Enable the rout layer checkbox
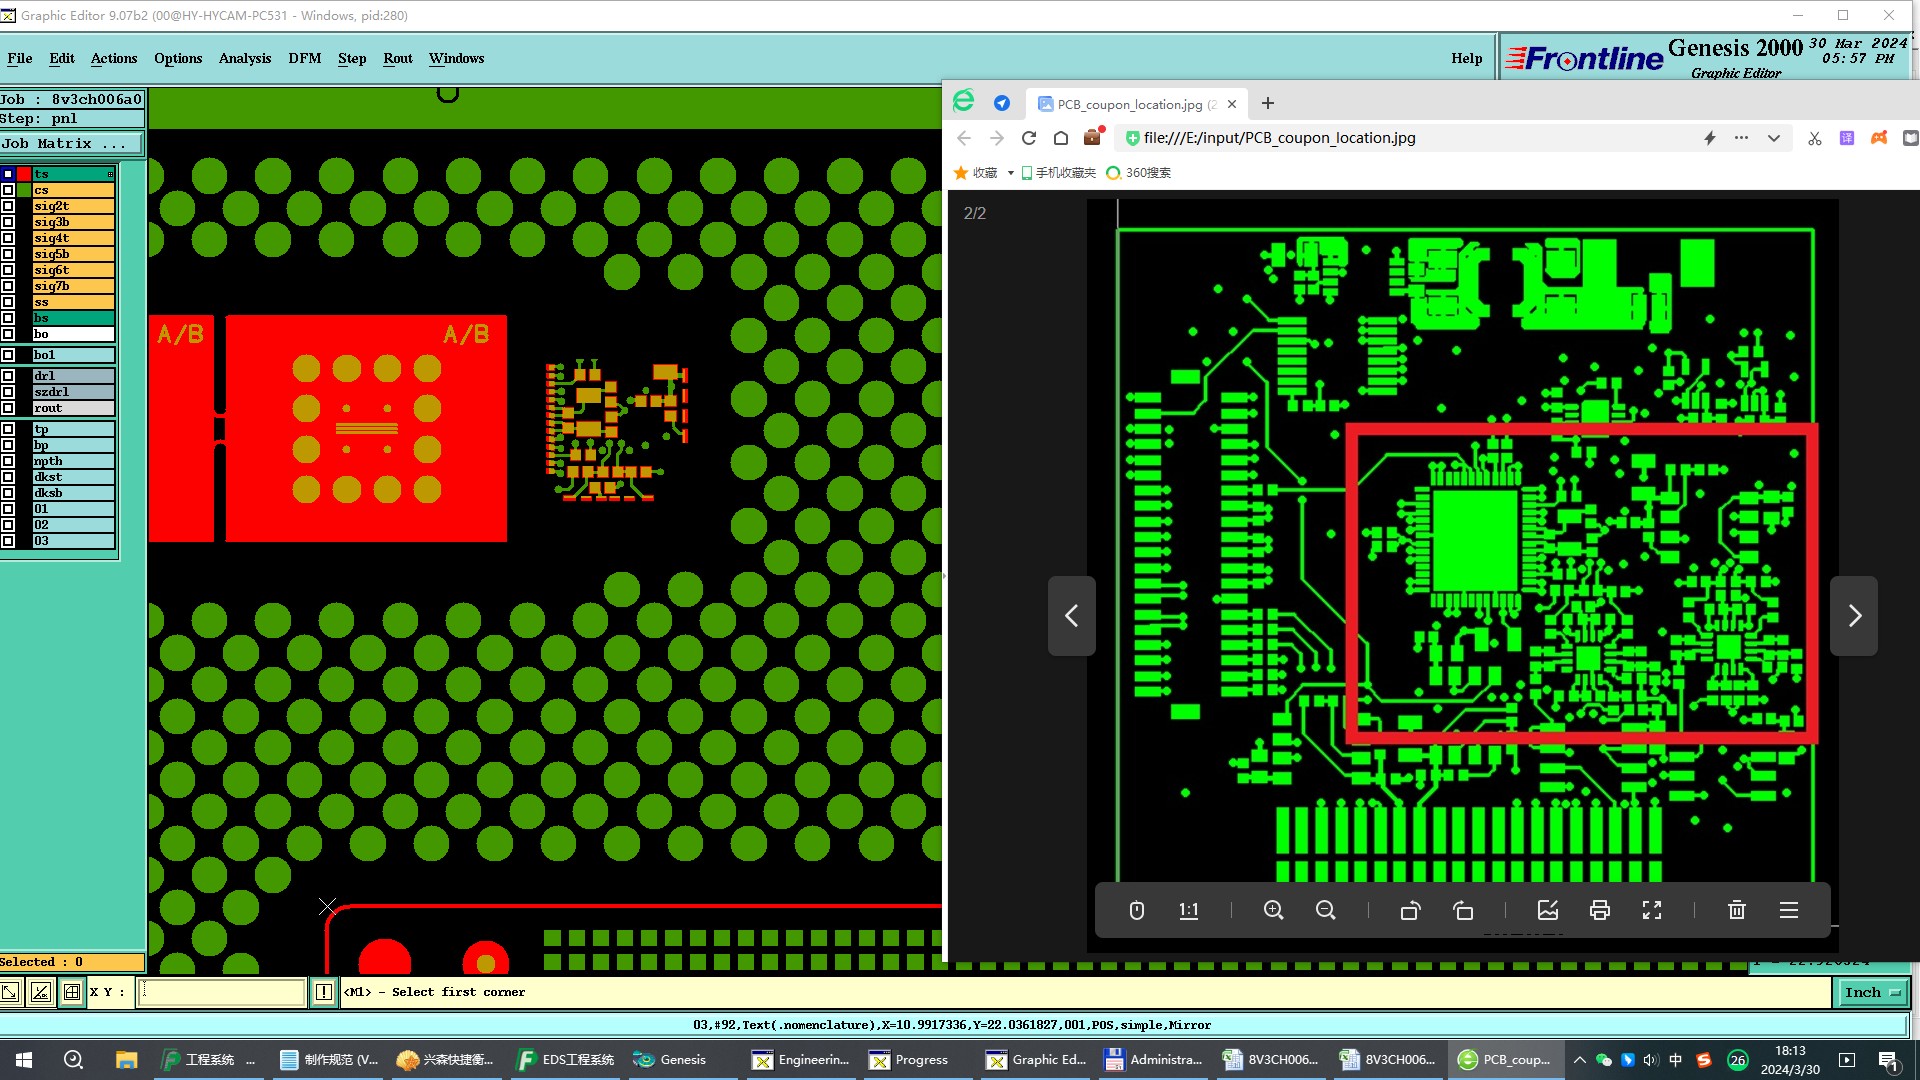The height and width of the screenshot is (1080, 1920). click(x=8, y=408)
